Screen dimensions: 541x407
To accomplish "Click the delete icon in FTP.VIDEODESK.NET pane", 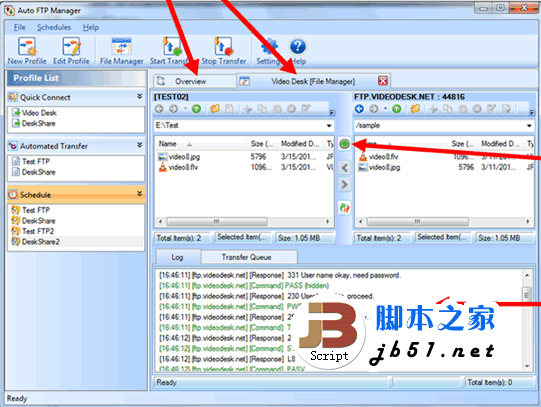I will (477, 109).
